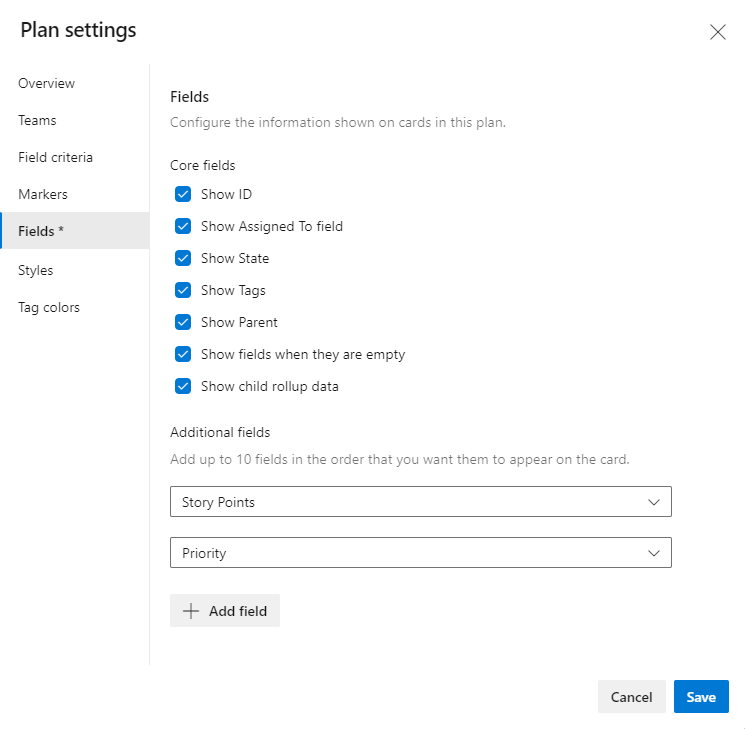This screenshot has height=731, width=745.
Task: Click the Show State label text
Action: pyautogui.click(x=235, y=258)
